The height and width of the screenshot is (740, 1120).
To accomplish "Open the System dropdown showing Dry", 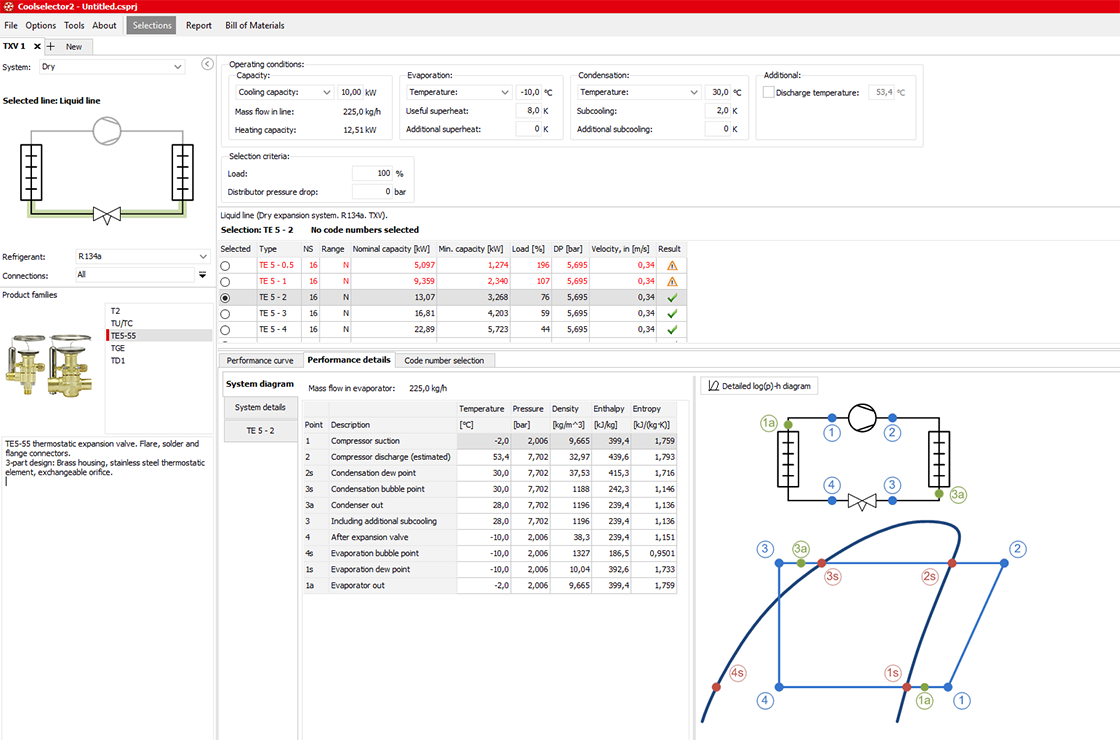I will click(112, 66).
